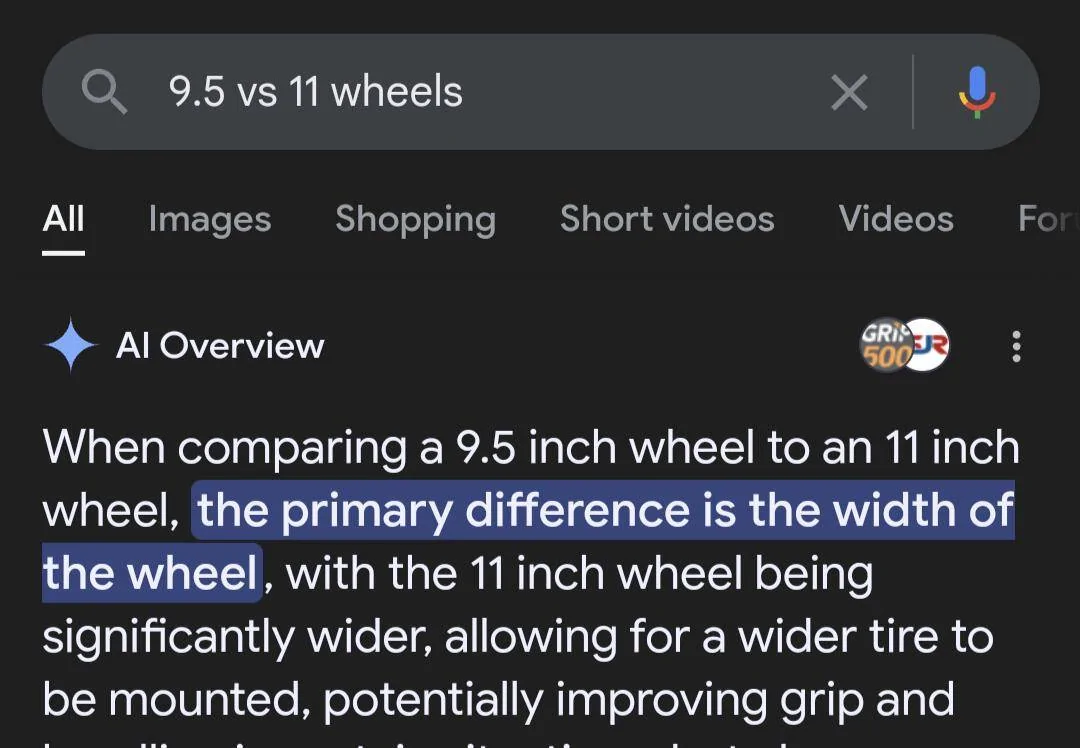The width and height of the screenshot is (1080, 748).
Task: Switch to the Videos tab
Action: pyautogui.click(x=895, y=219)
